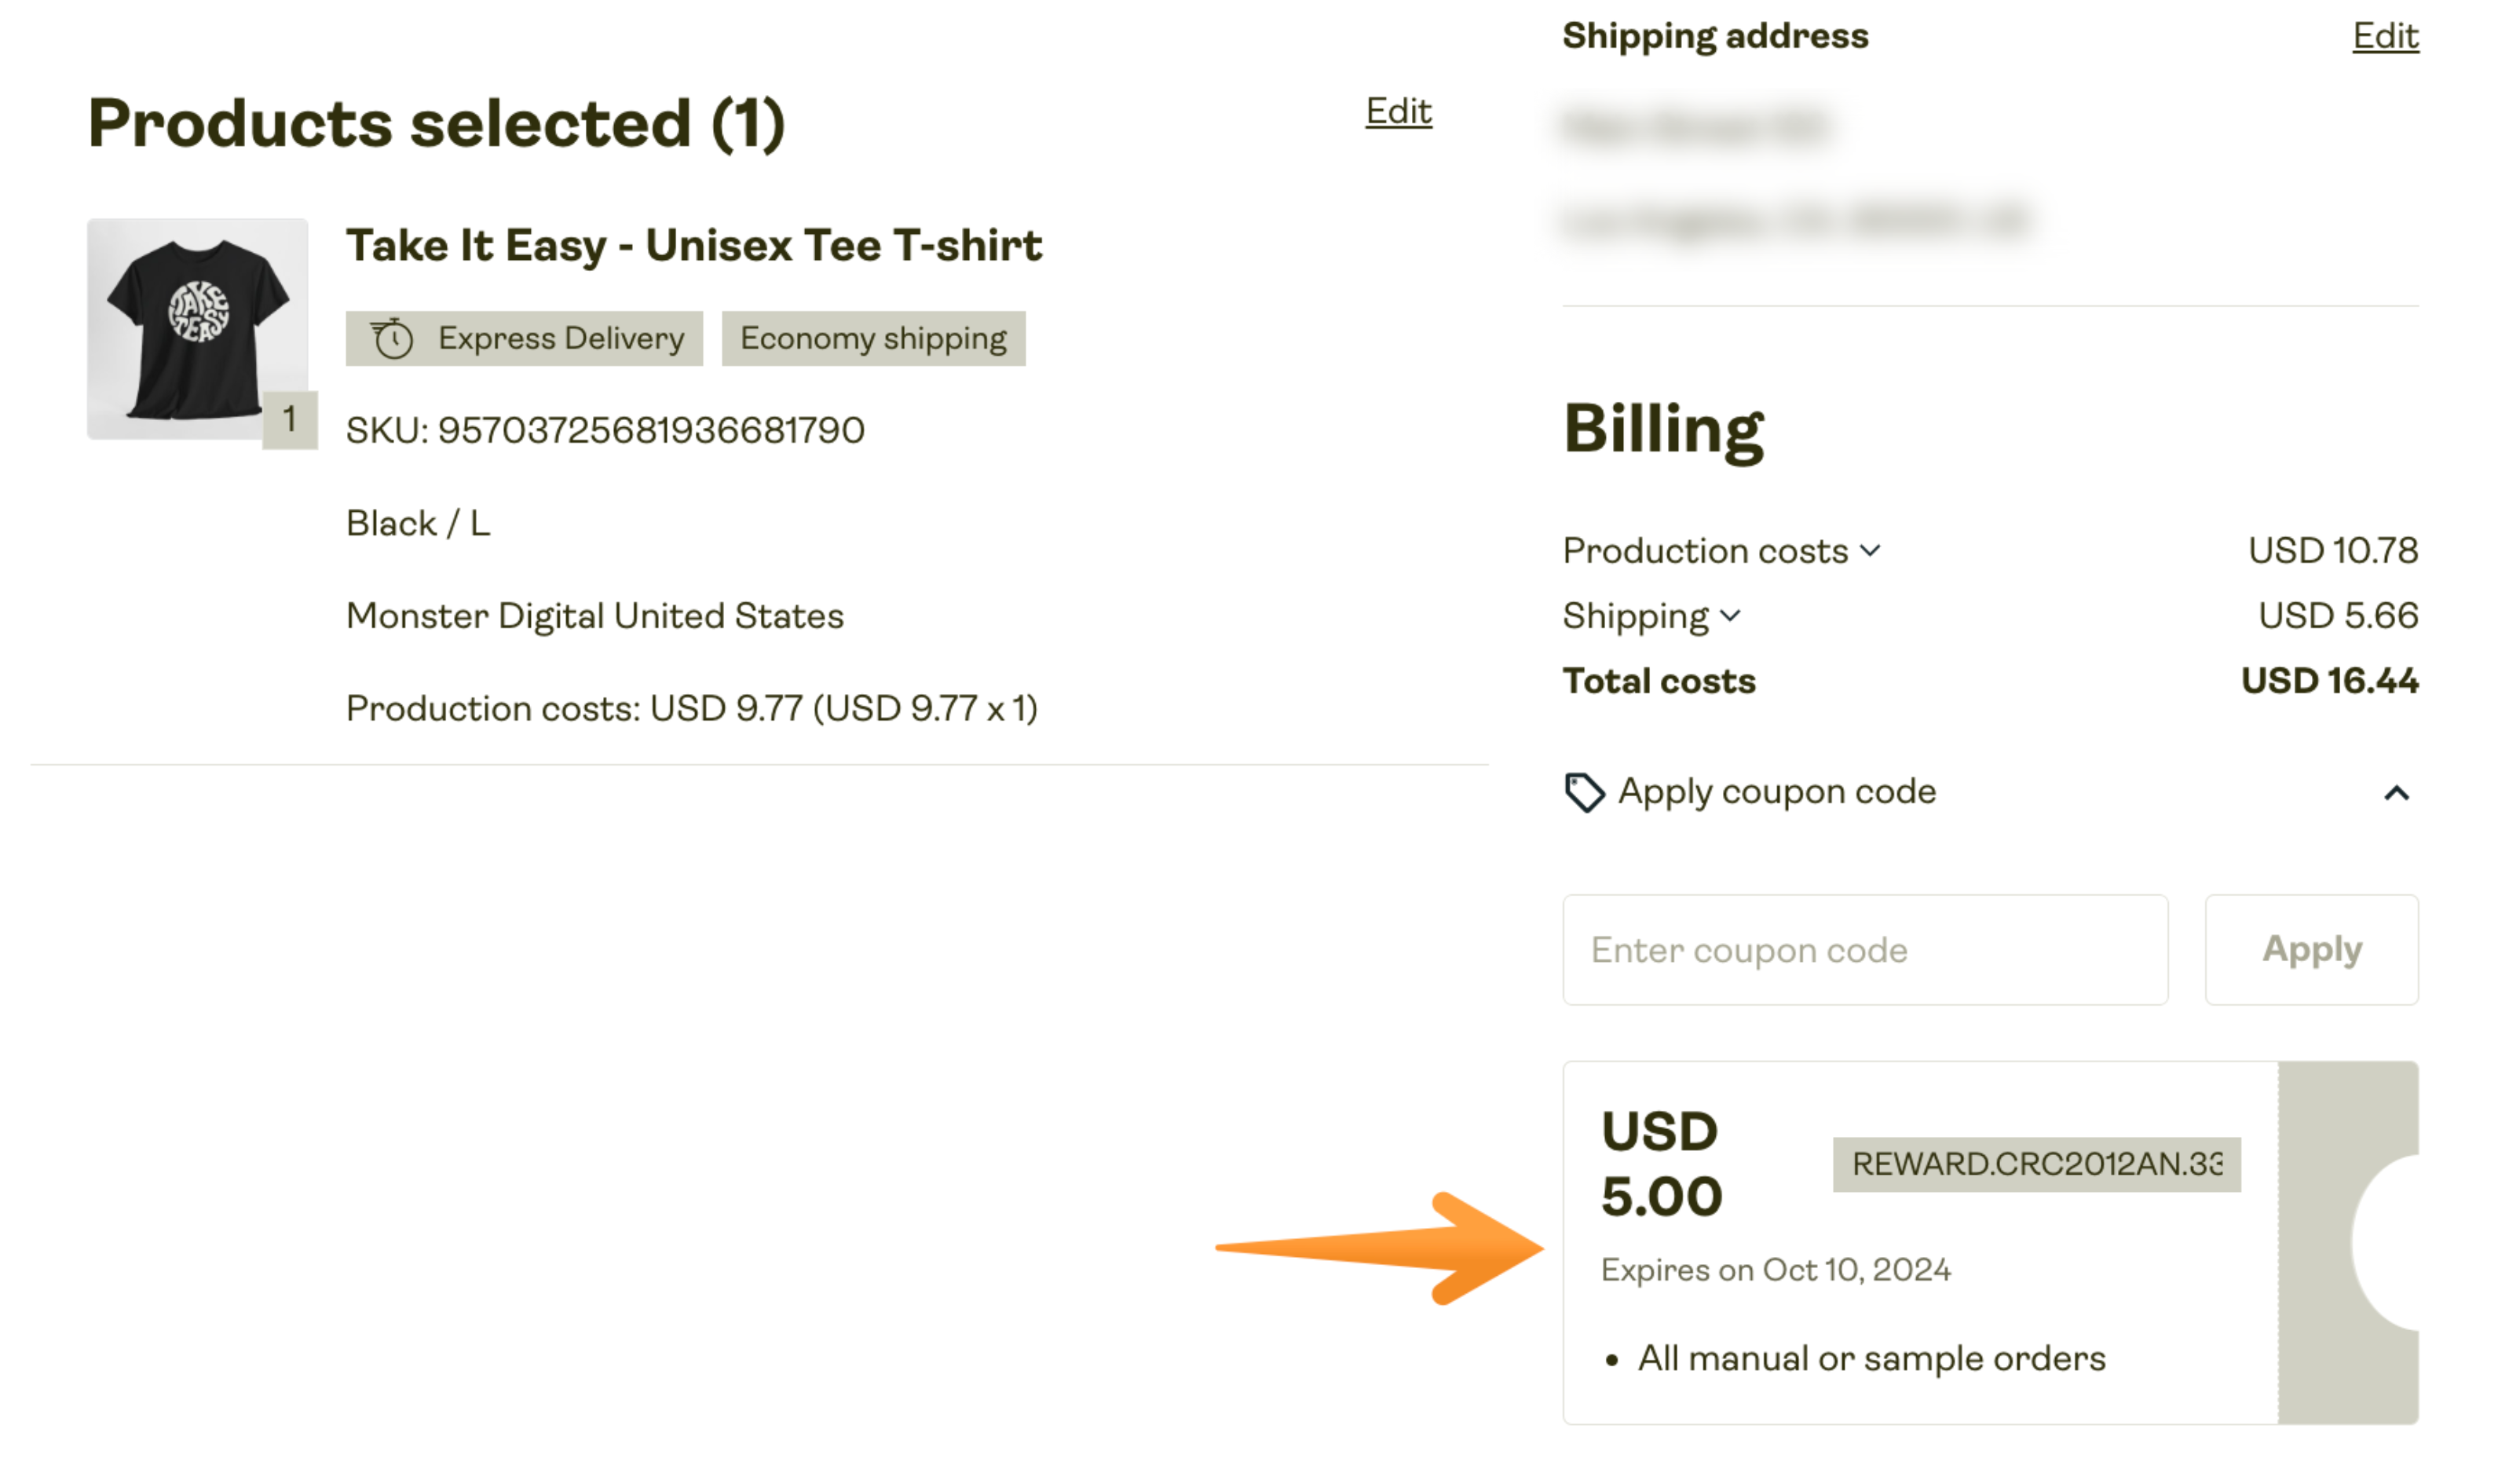
Task: Click the coupon tag icon
Action: pos(1583,793)
